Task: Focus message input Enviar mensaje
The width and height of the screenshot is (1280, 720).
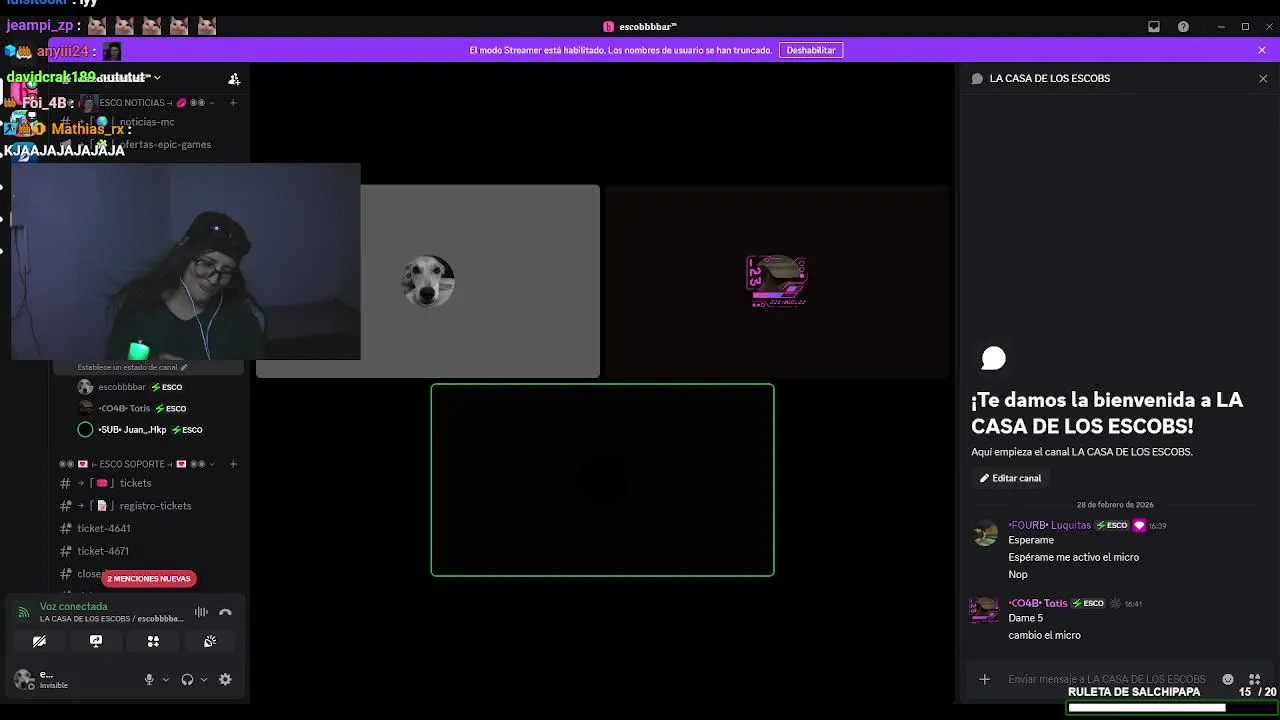Action: tap(1106, 679)
